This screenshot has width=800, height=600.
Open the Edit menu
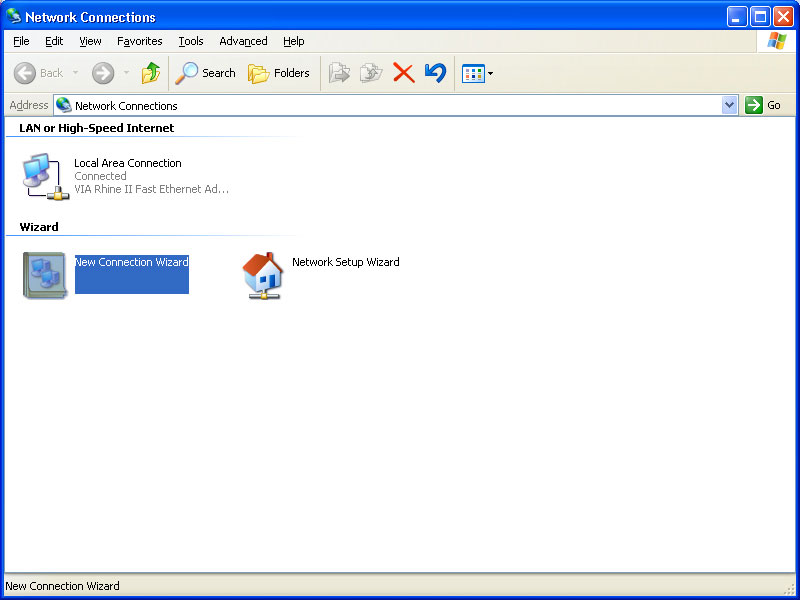pos(54,41)
